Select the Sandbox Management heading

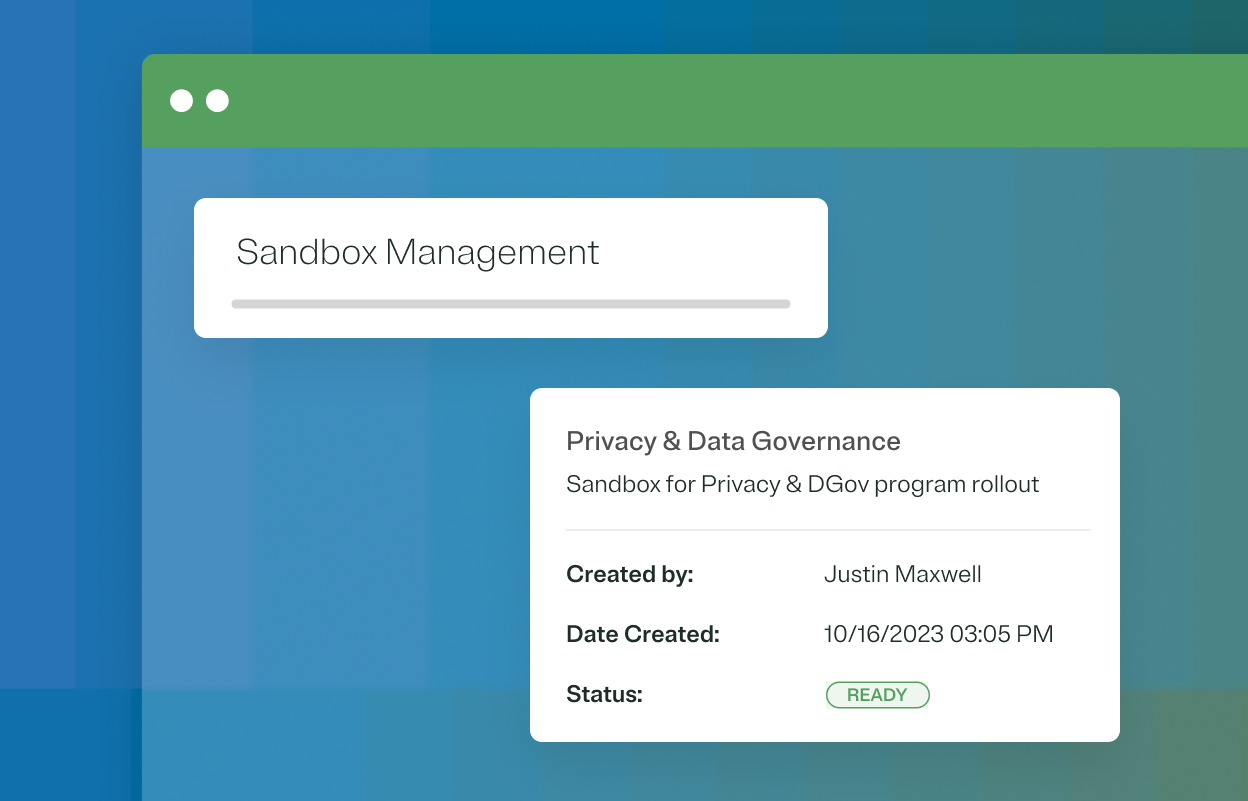(x=417, y=252)
